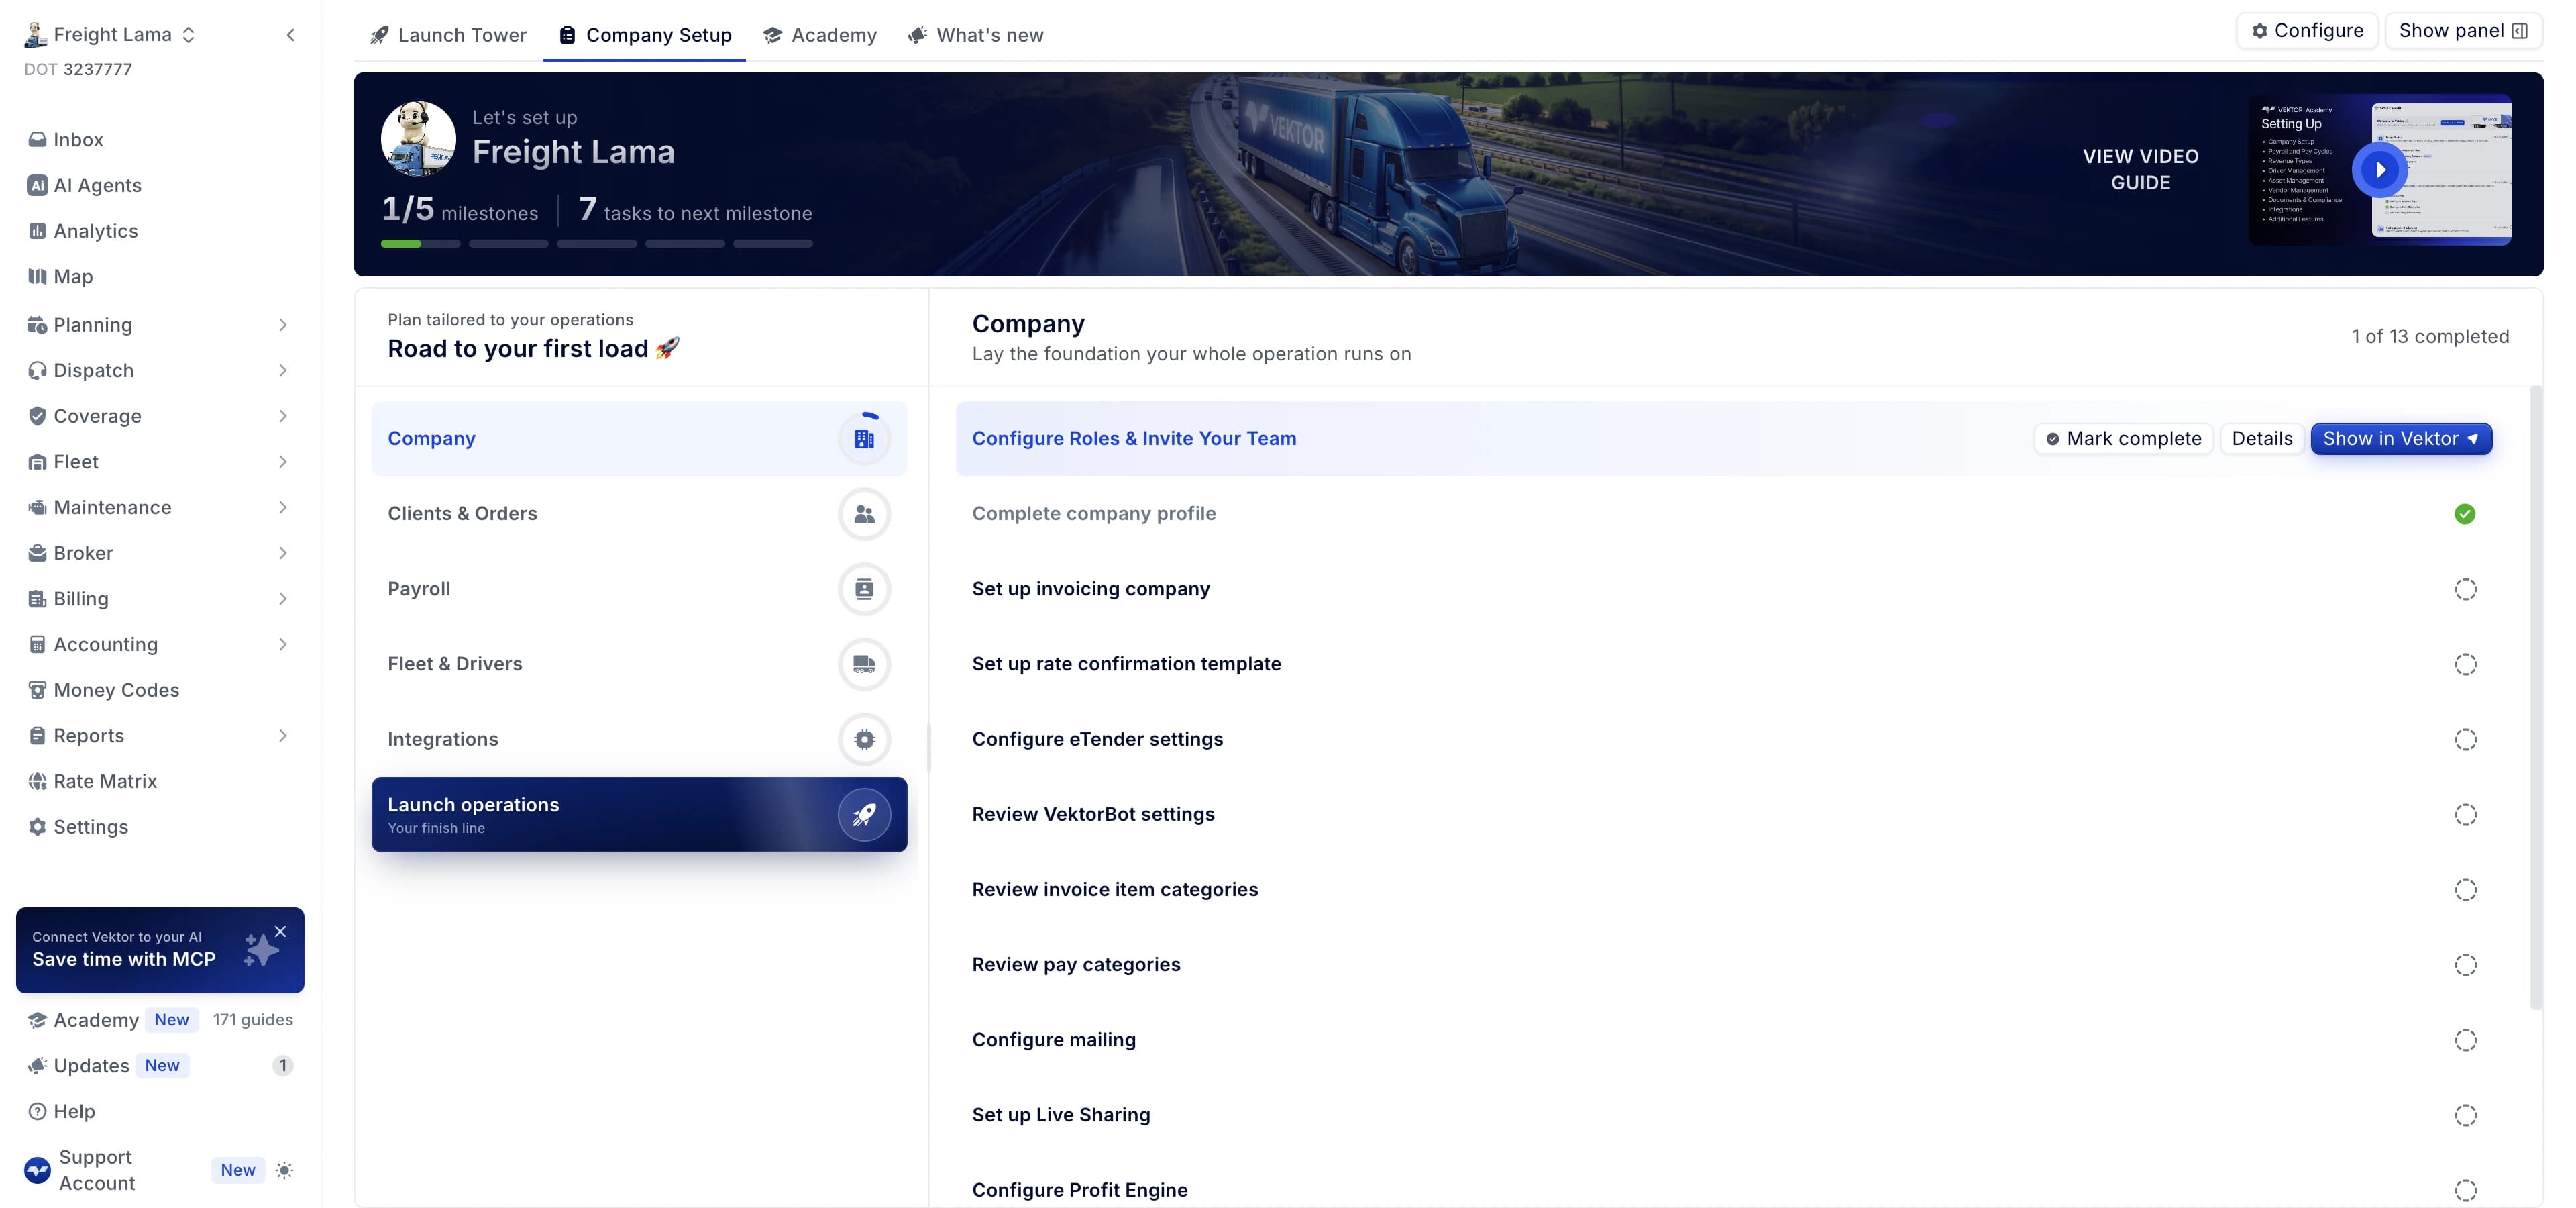Toggle status circle for Configure eTender settings
2576x1208 pixels.
pos(2465,739)
